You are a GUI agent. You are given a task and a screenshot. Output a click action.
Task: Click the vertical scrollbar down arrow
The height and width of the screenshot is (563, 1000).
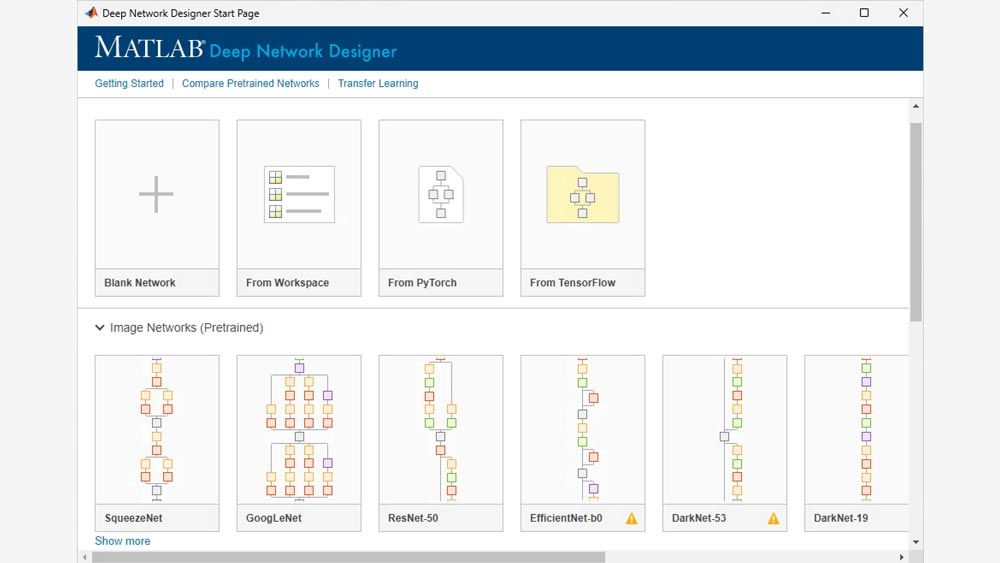click(916, 540)
